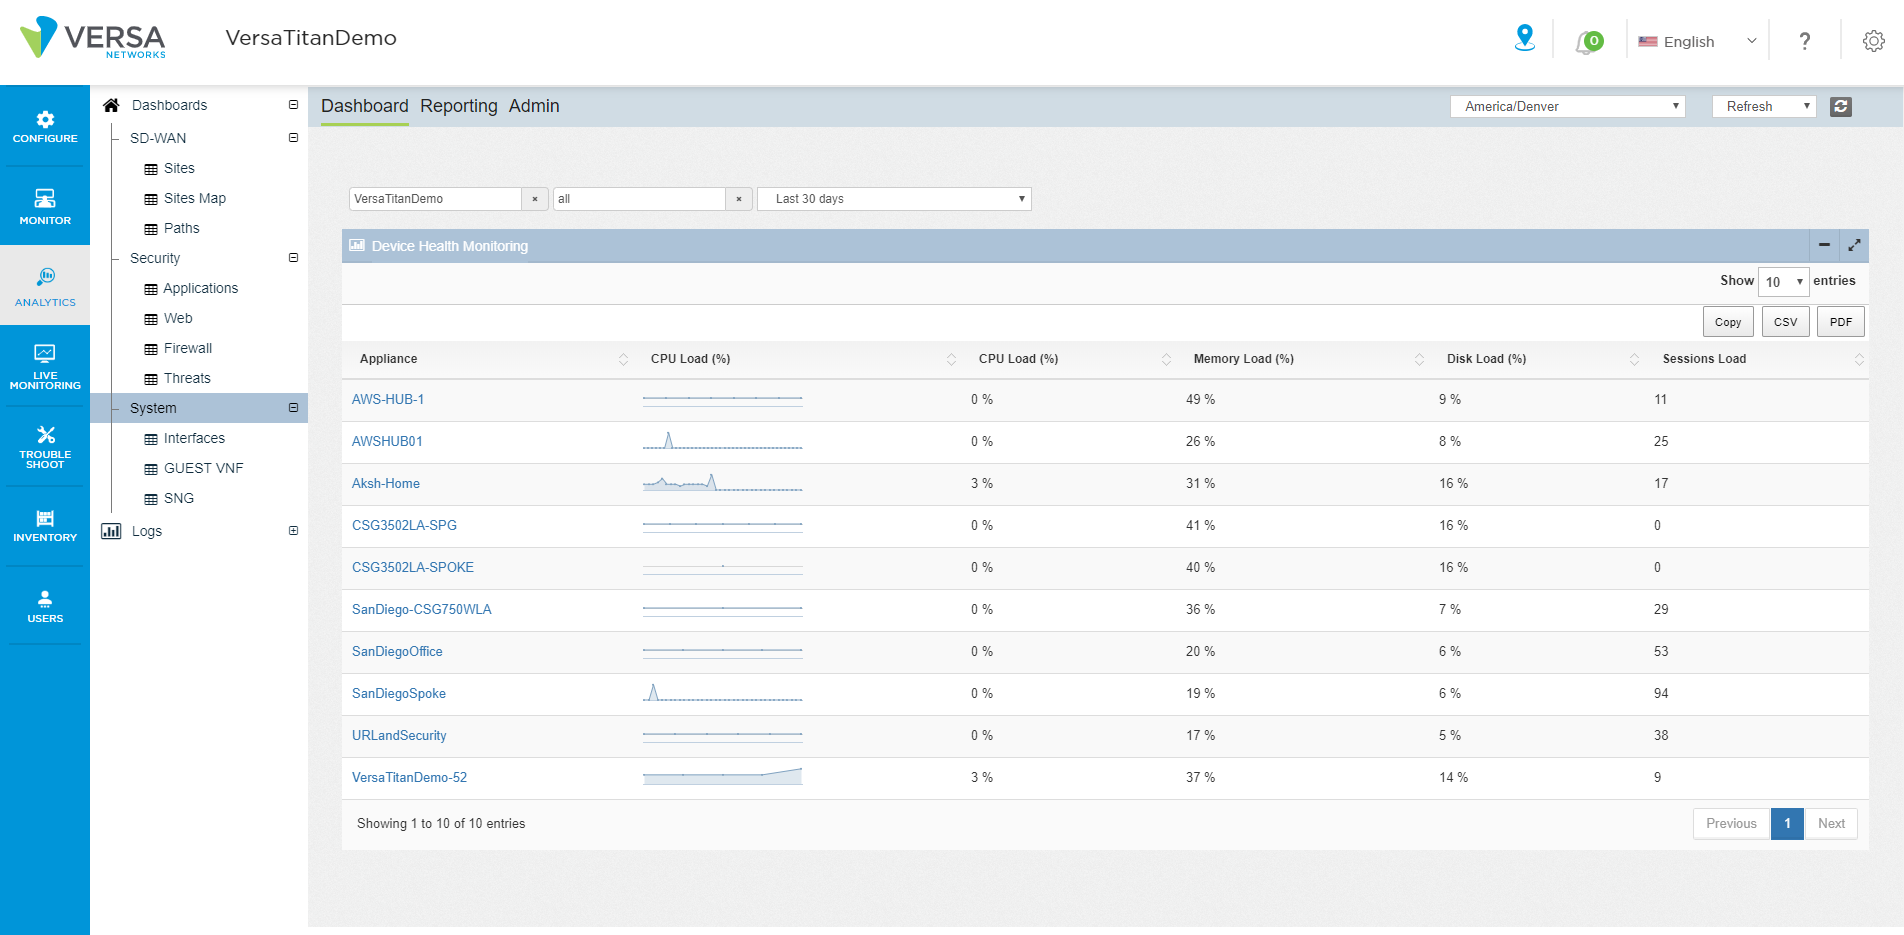Click the 'all' appliance filter field

tap(639, 199)
